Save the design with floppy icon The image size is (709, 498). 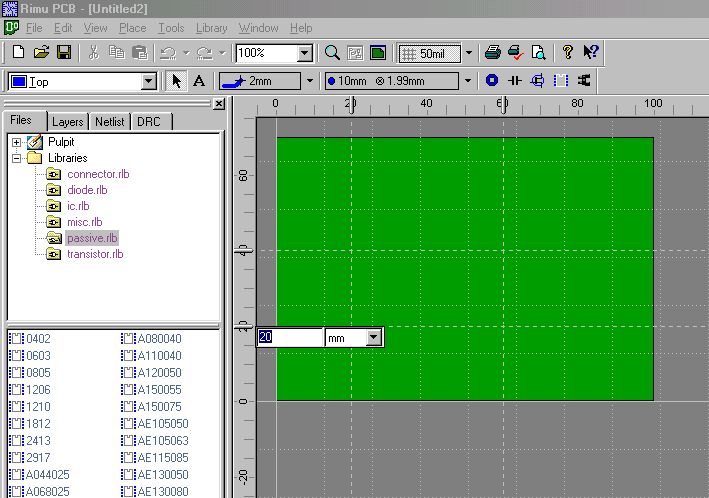pyautogui.click(x=64, y=52)
